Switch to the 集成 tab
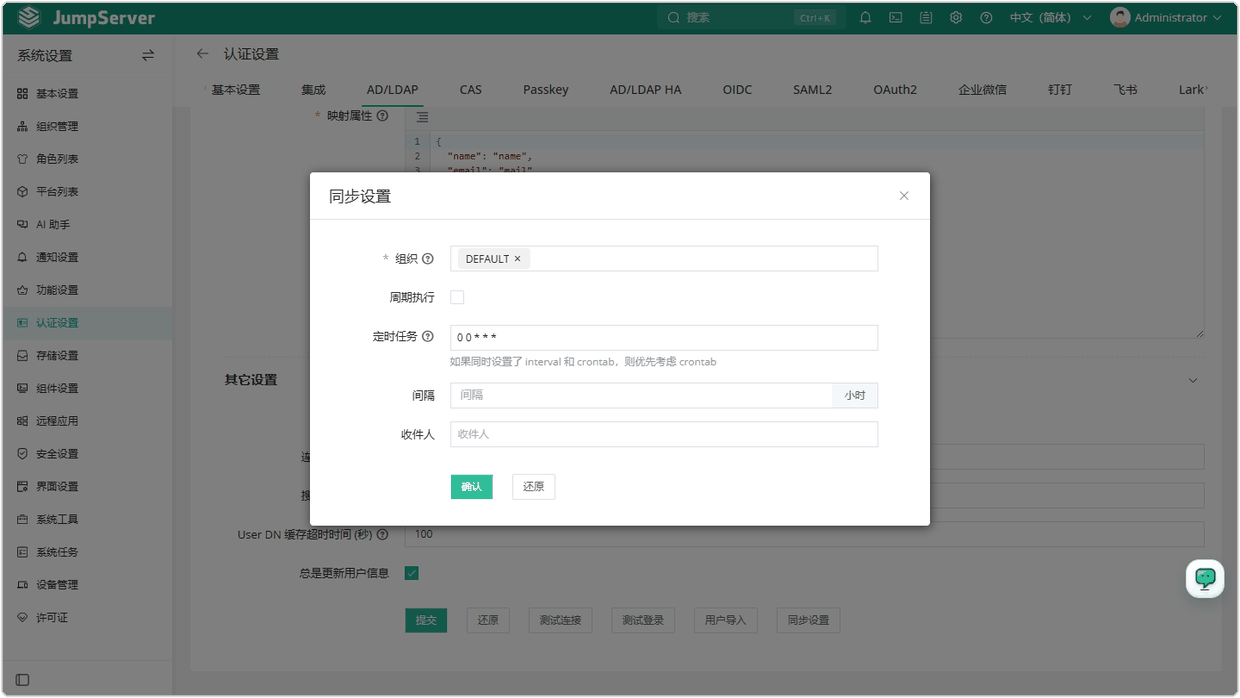This screenshot has width=1240, height=698. [313, 90]
